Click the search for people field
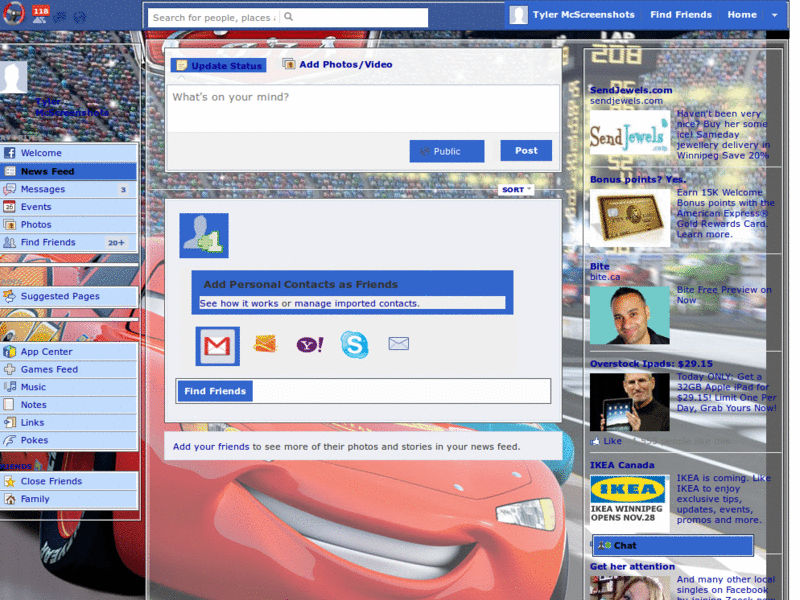This screenshot has width=800, height=600. click(x=214, y=17)
